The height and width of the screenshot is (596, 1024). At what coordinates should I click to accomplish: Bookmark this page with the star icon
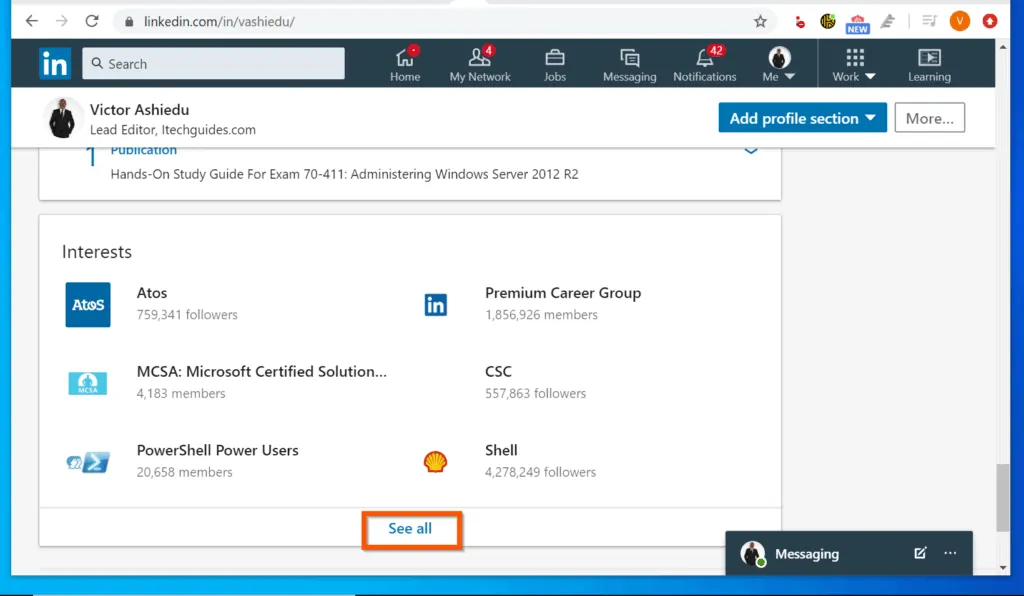tap(760, 21)
